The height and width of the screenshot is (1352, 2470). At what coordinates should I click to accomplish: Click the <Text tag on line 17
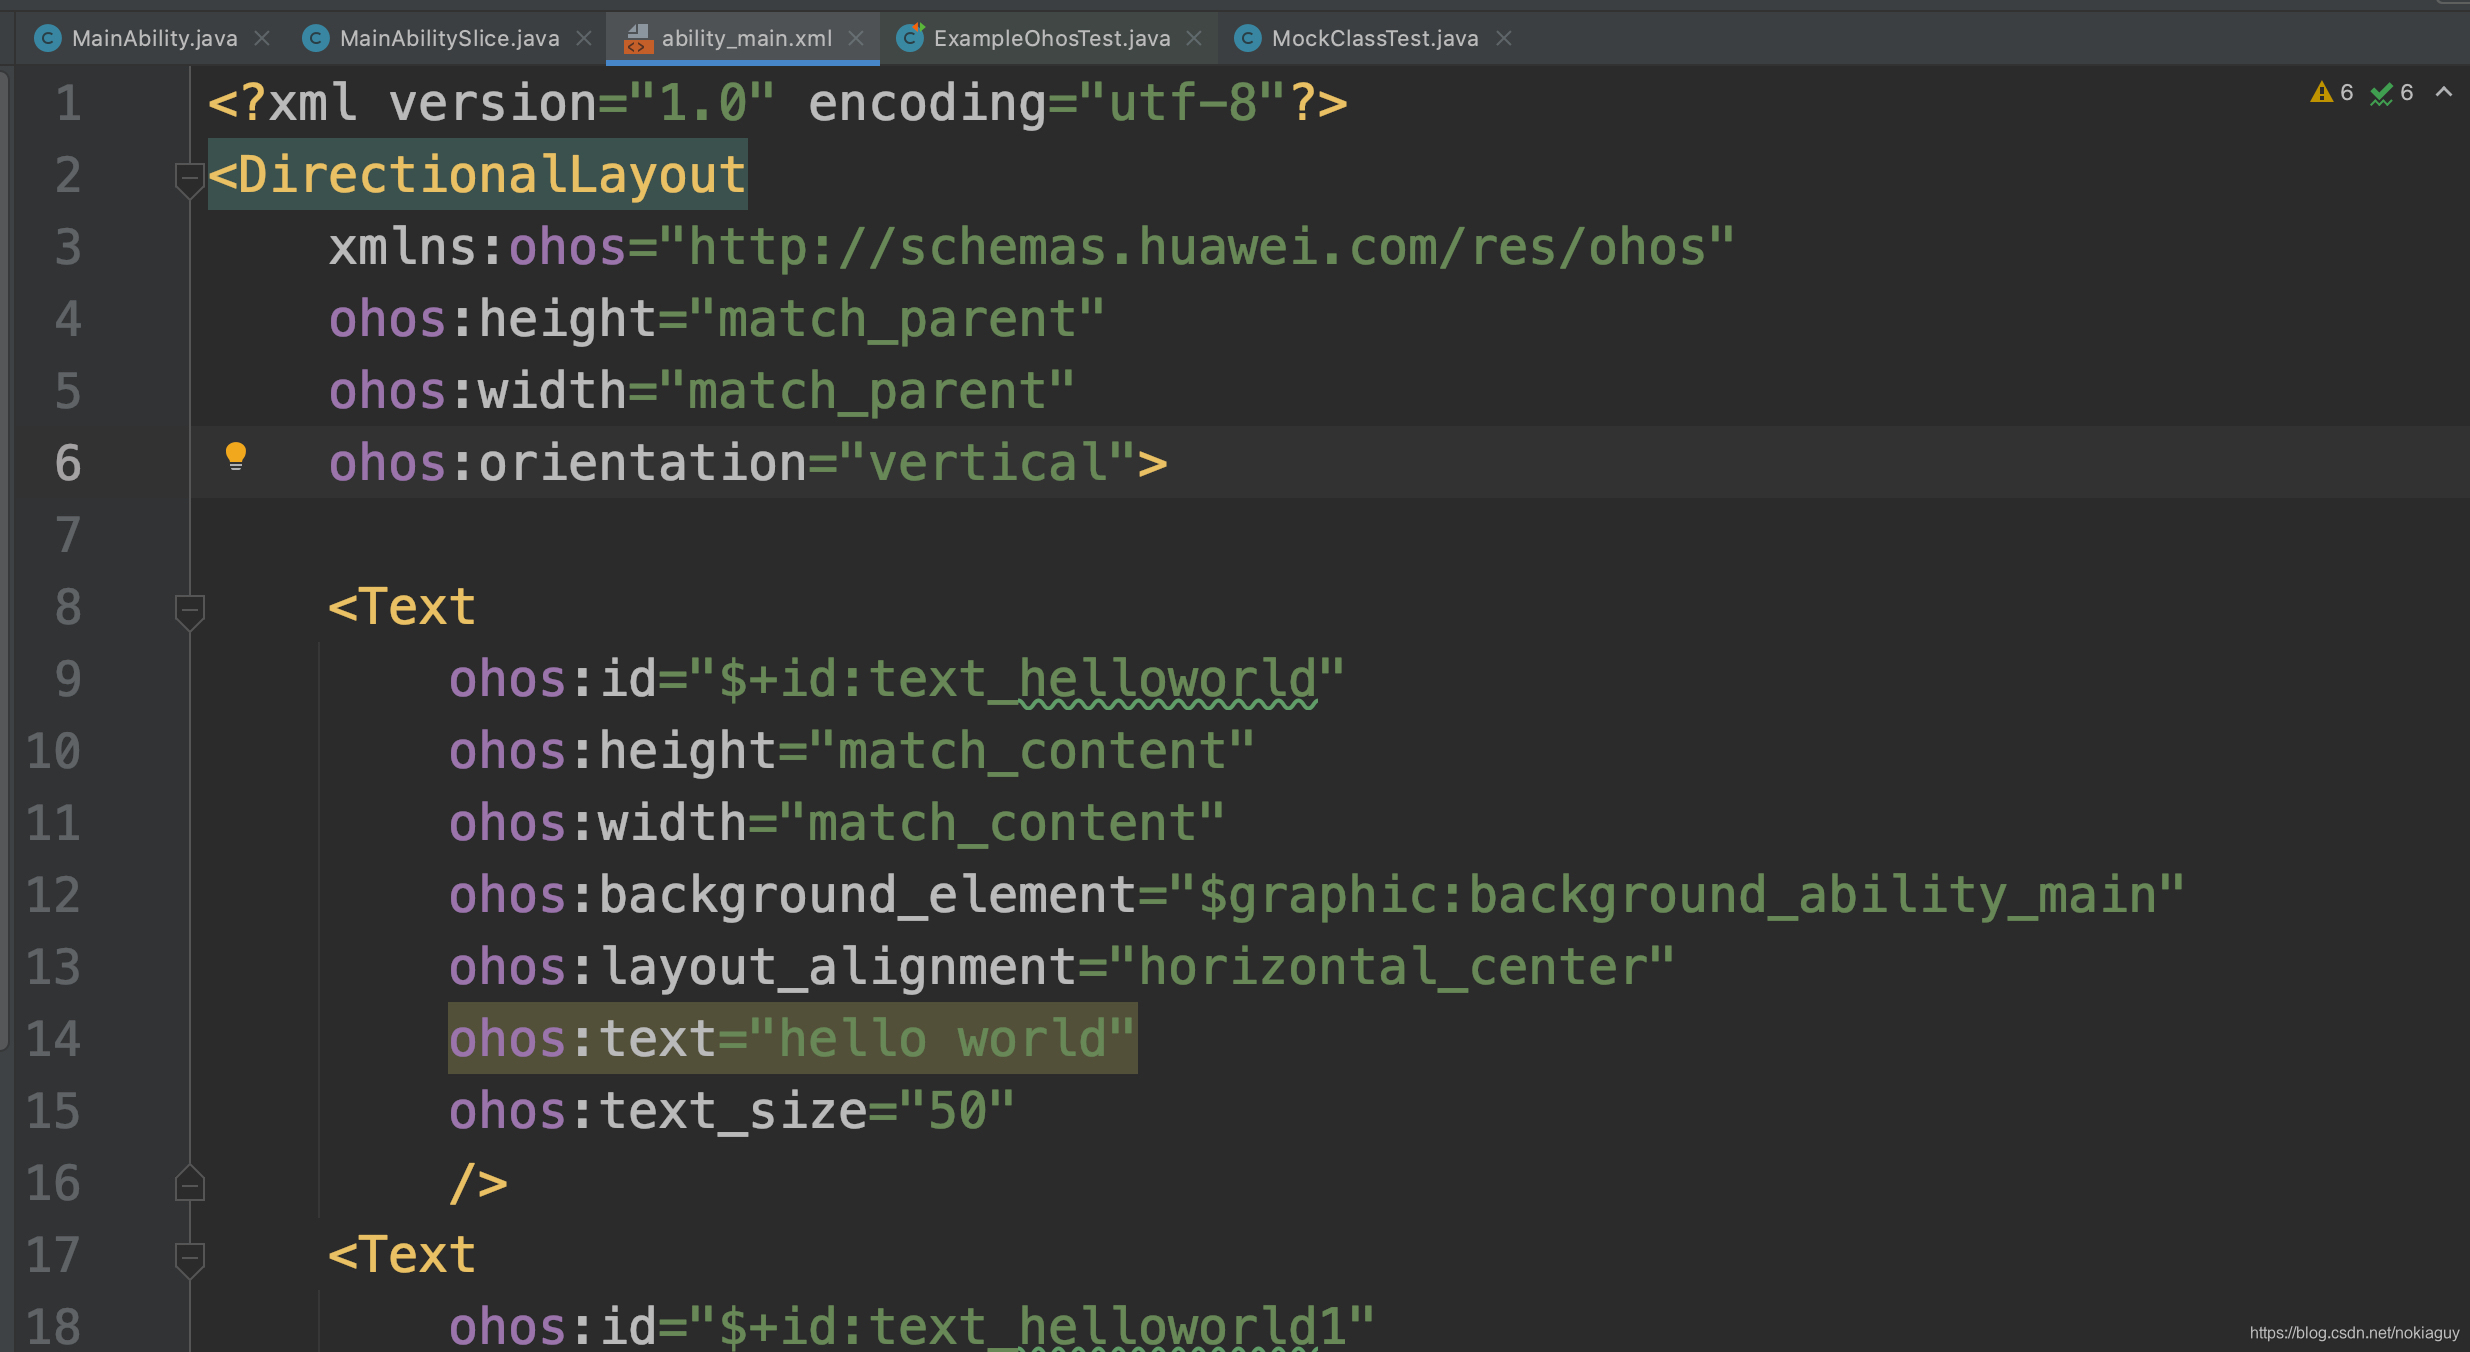click(402, 1255)
